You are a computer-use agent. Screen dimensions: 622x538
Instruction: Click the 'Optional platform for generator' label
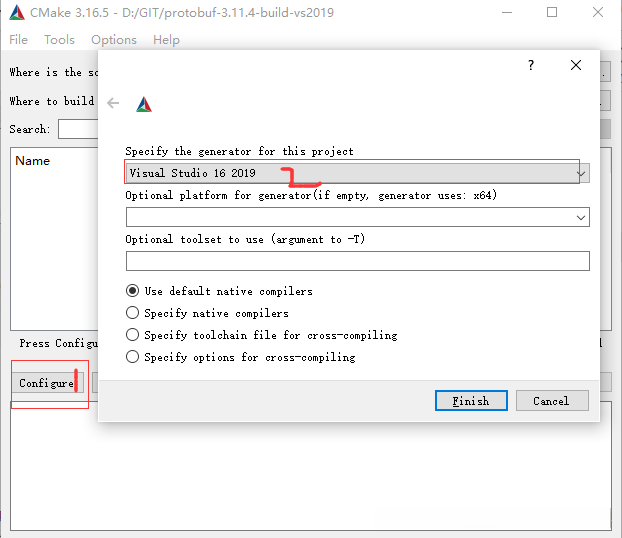(x=311, y=195)
